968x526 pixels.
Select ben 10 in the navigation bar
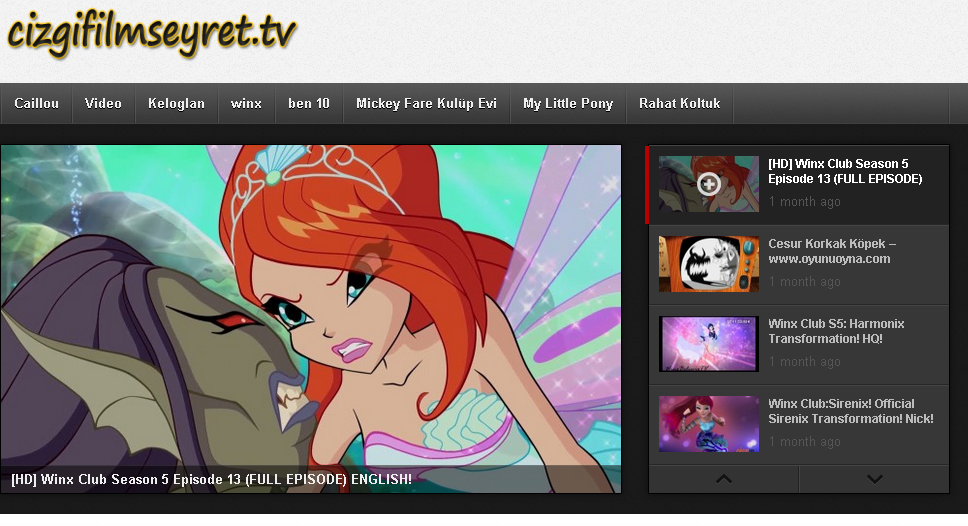point(308,104)
